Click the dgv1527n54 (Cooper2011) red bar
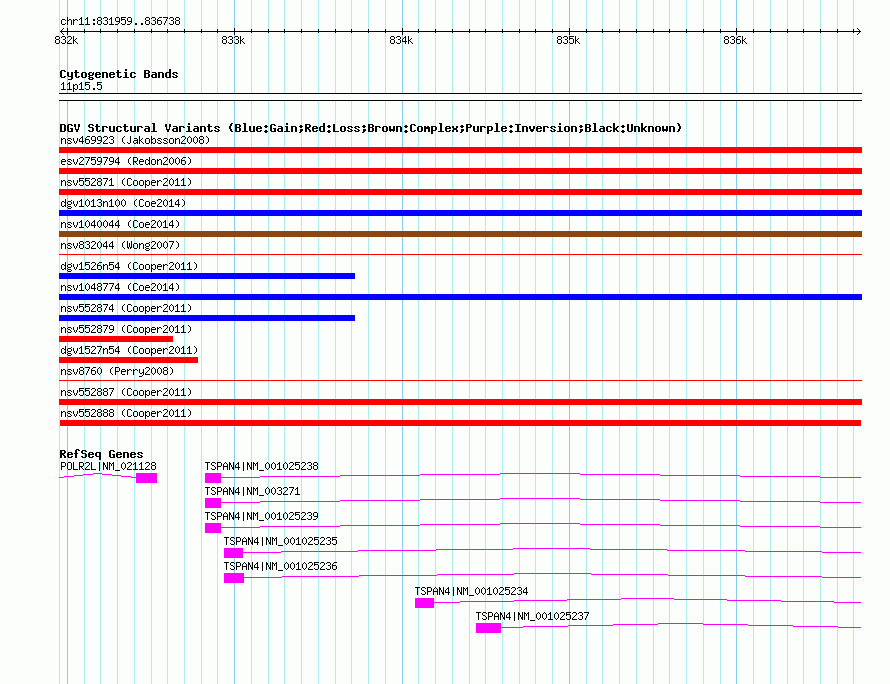The image size is (890, 684). pos(128,360)
